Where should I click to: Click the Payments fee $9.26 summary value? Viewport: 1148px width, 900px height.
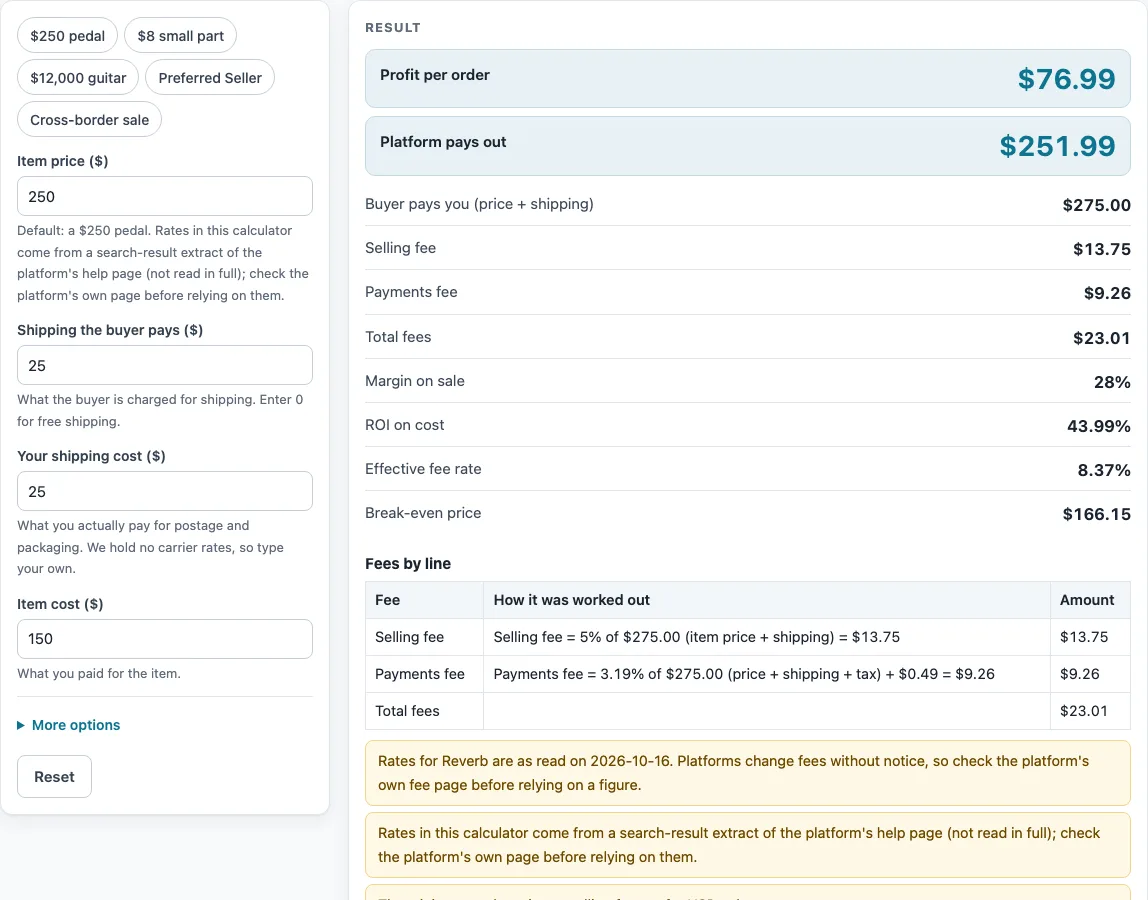point(1107,293)
